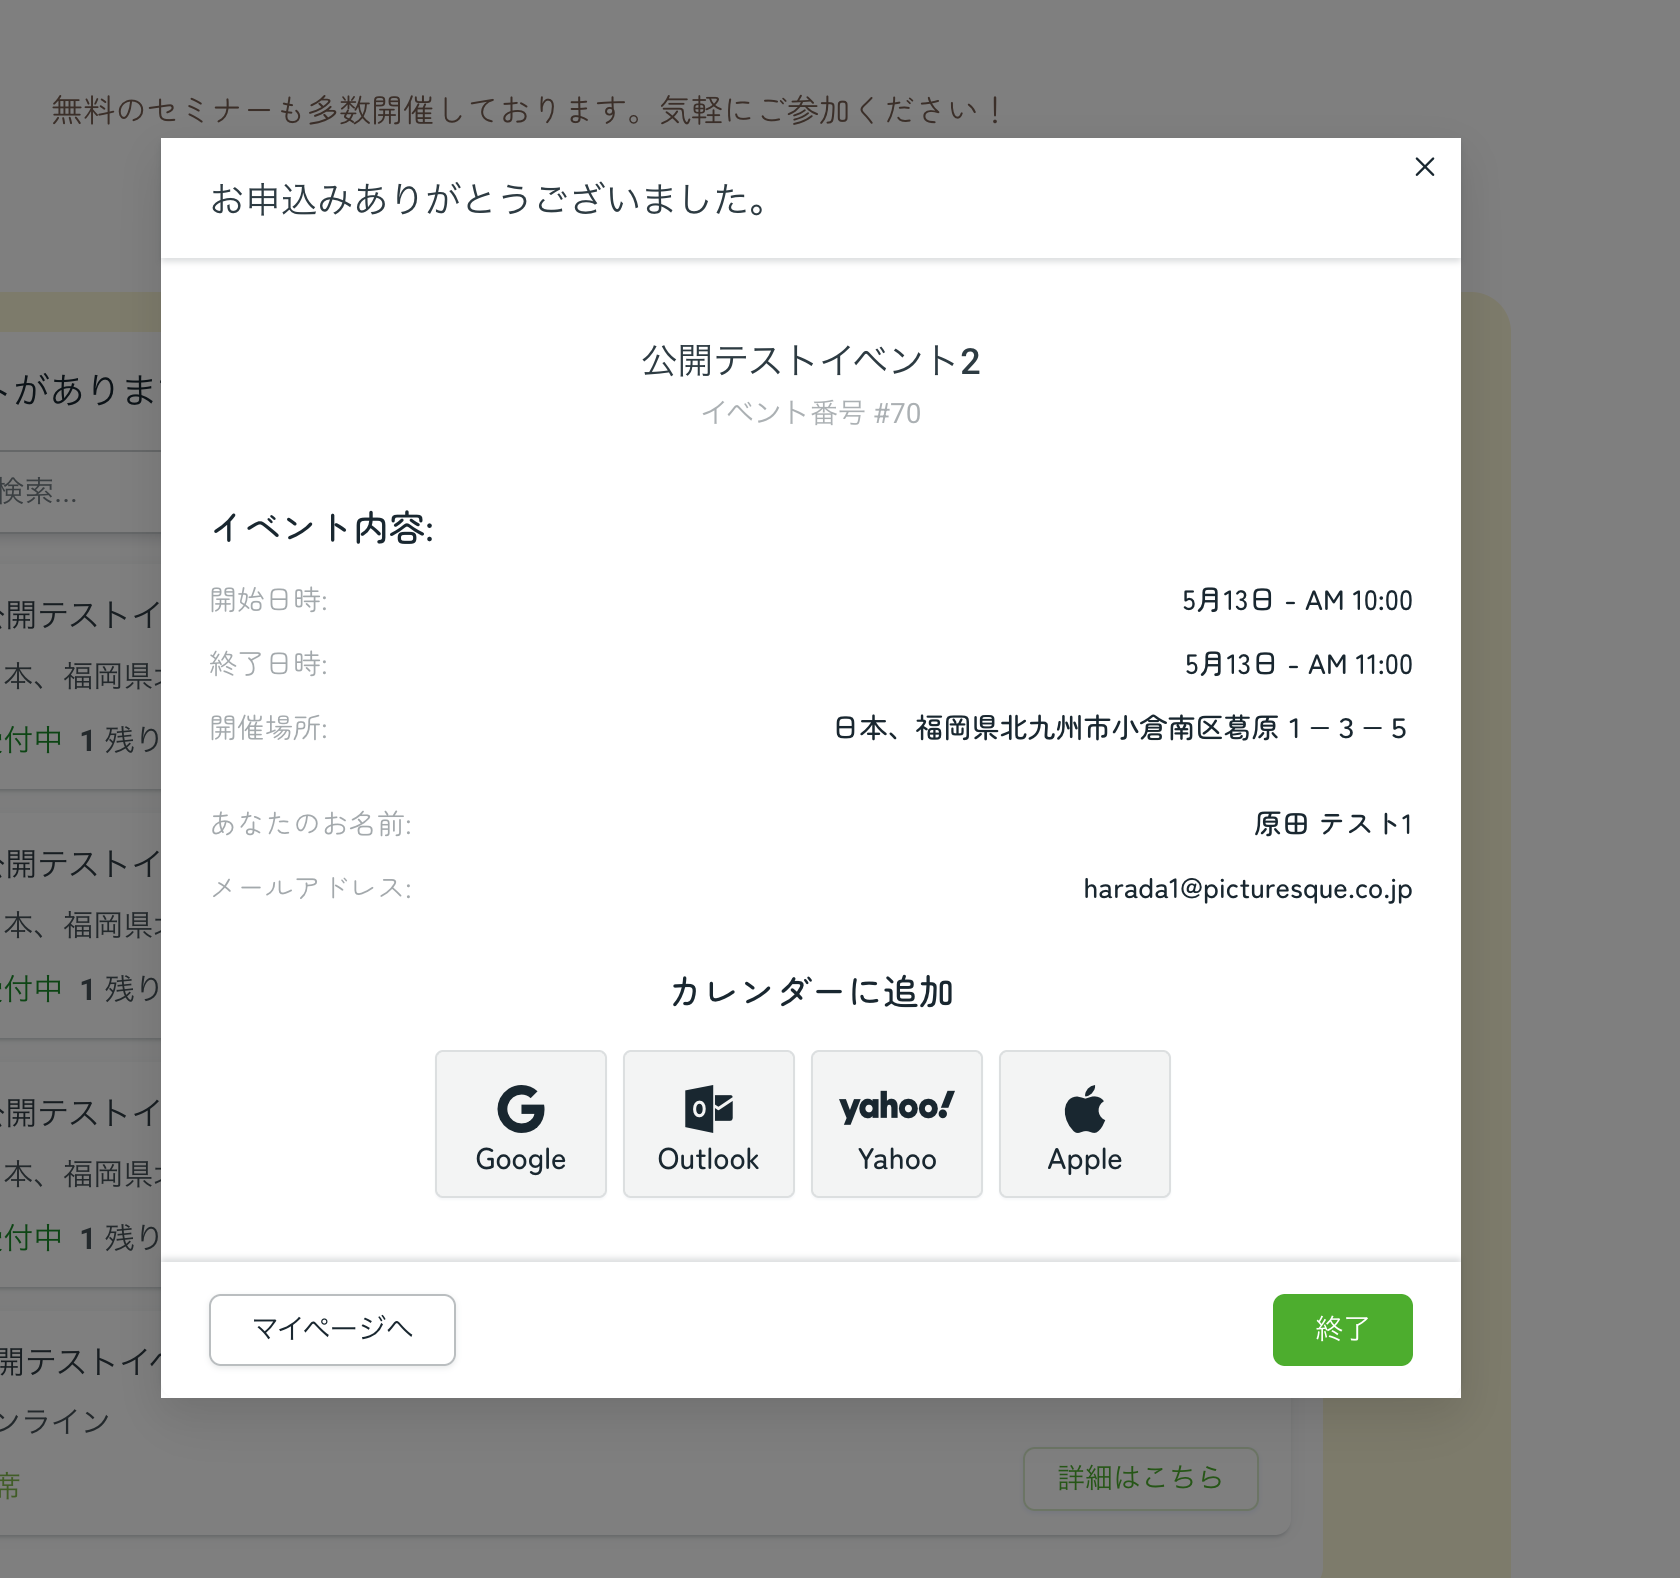Click name value 原田 テスト1
The height and width of the screenshot is (1578, 1680).
tap(1333, 824)
